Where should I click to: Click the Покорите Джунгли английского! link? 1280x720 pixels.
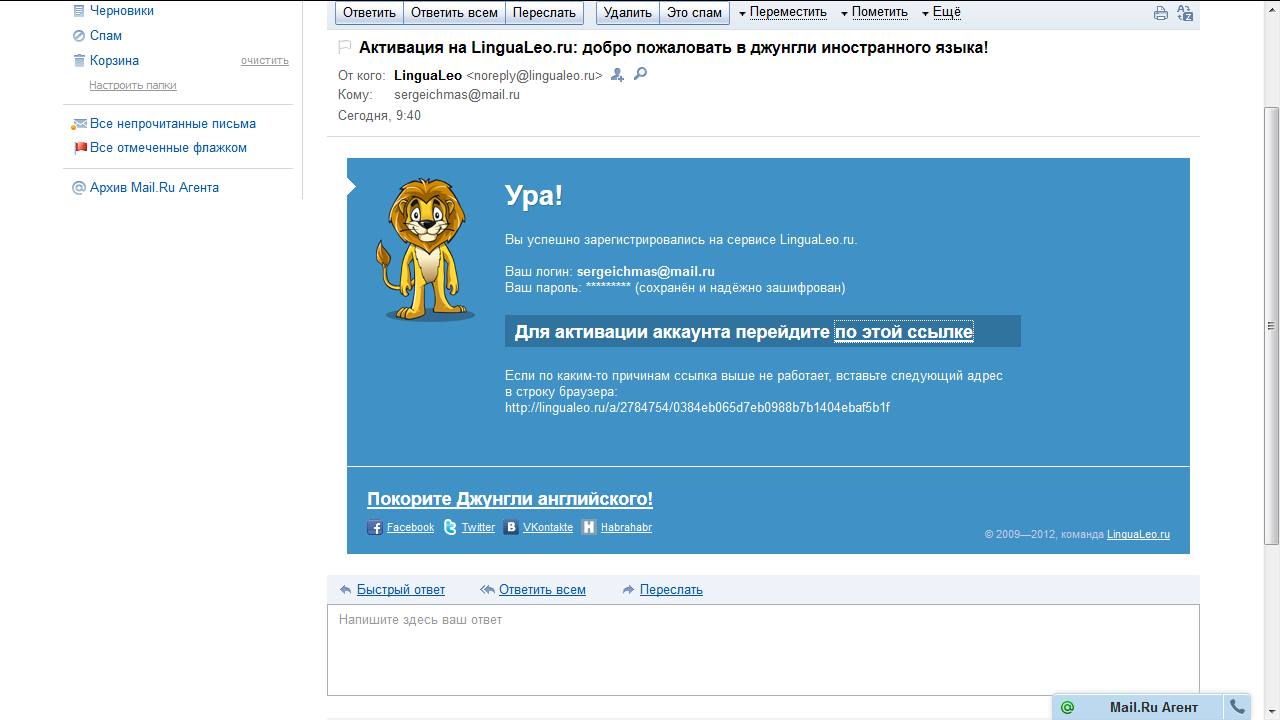510,499
